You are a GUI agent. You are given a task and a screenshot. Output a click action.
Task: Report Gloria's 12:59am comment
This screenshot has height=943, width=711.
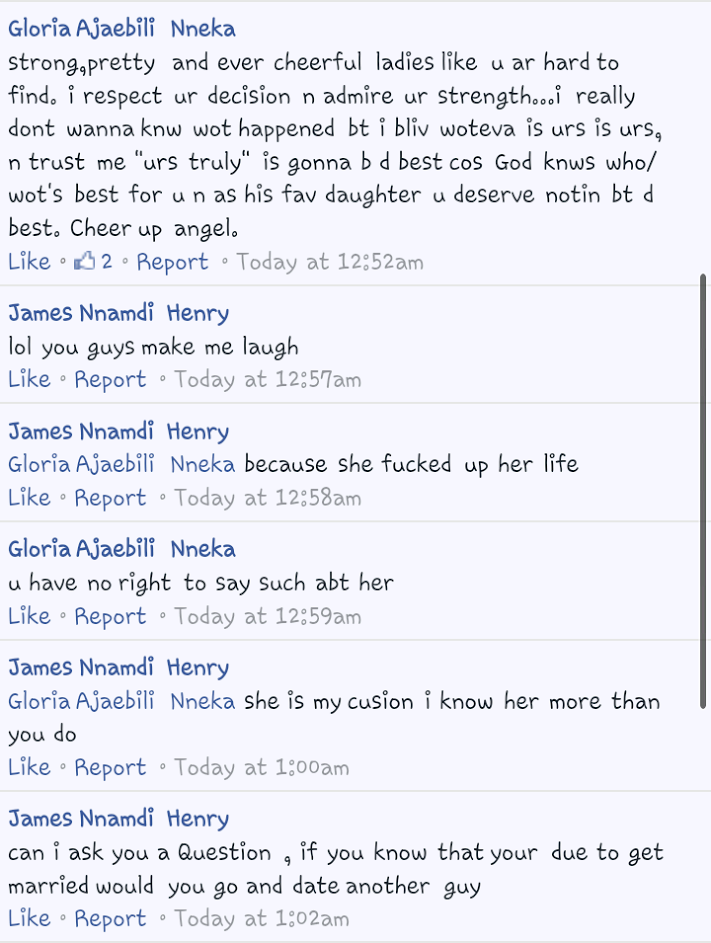point(110,617)
